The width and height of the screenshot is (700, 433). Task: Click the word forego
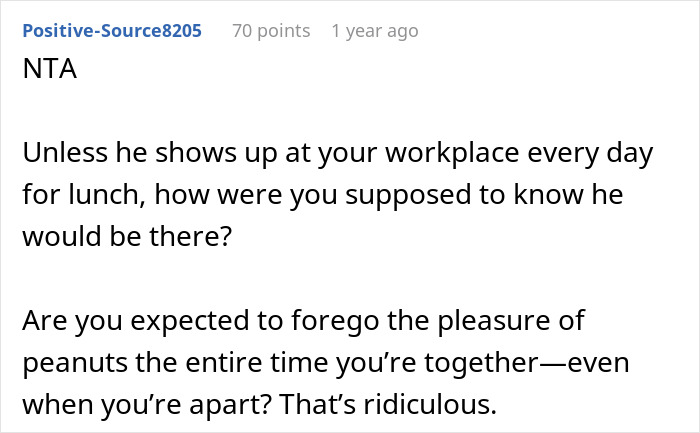[x=335, y=321]
